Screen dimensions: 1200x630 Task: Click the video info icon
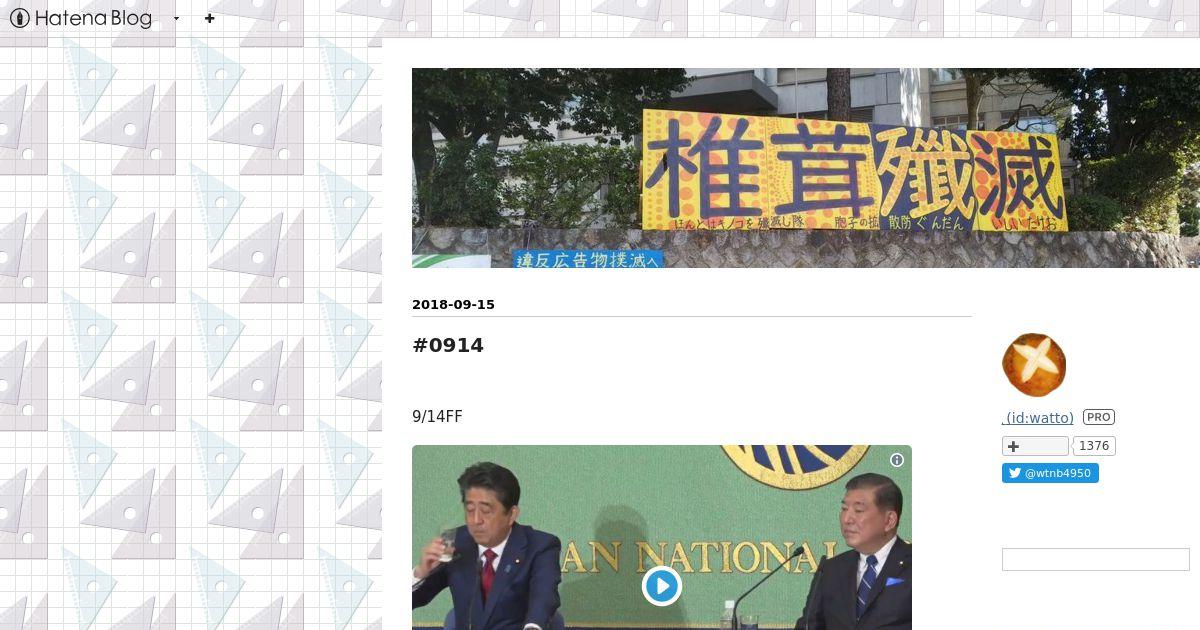pos(897,460)
